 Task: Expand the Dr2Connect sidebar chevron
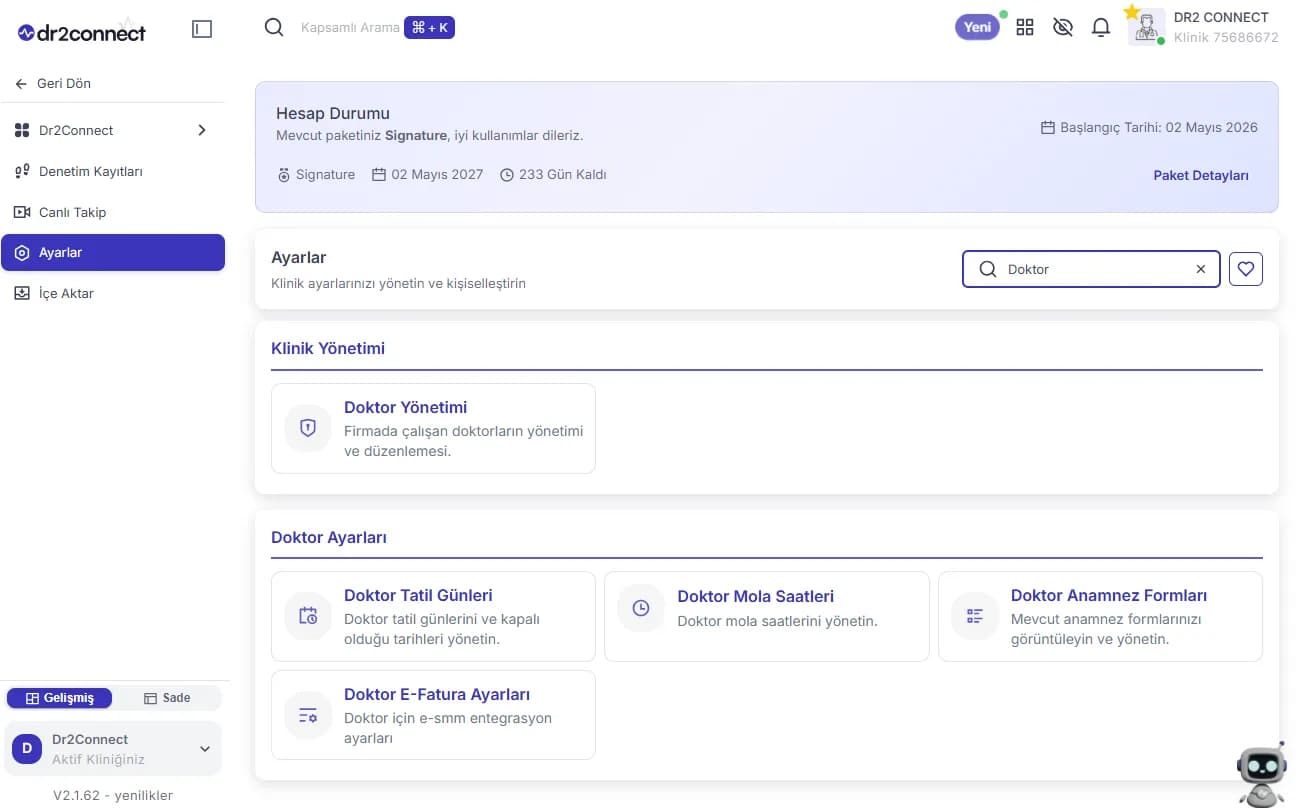pyautogui.click(x=202, y=130)
